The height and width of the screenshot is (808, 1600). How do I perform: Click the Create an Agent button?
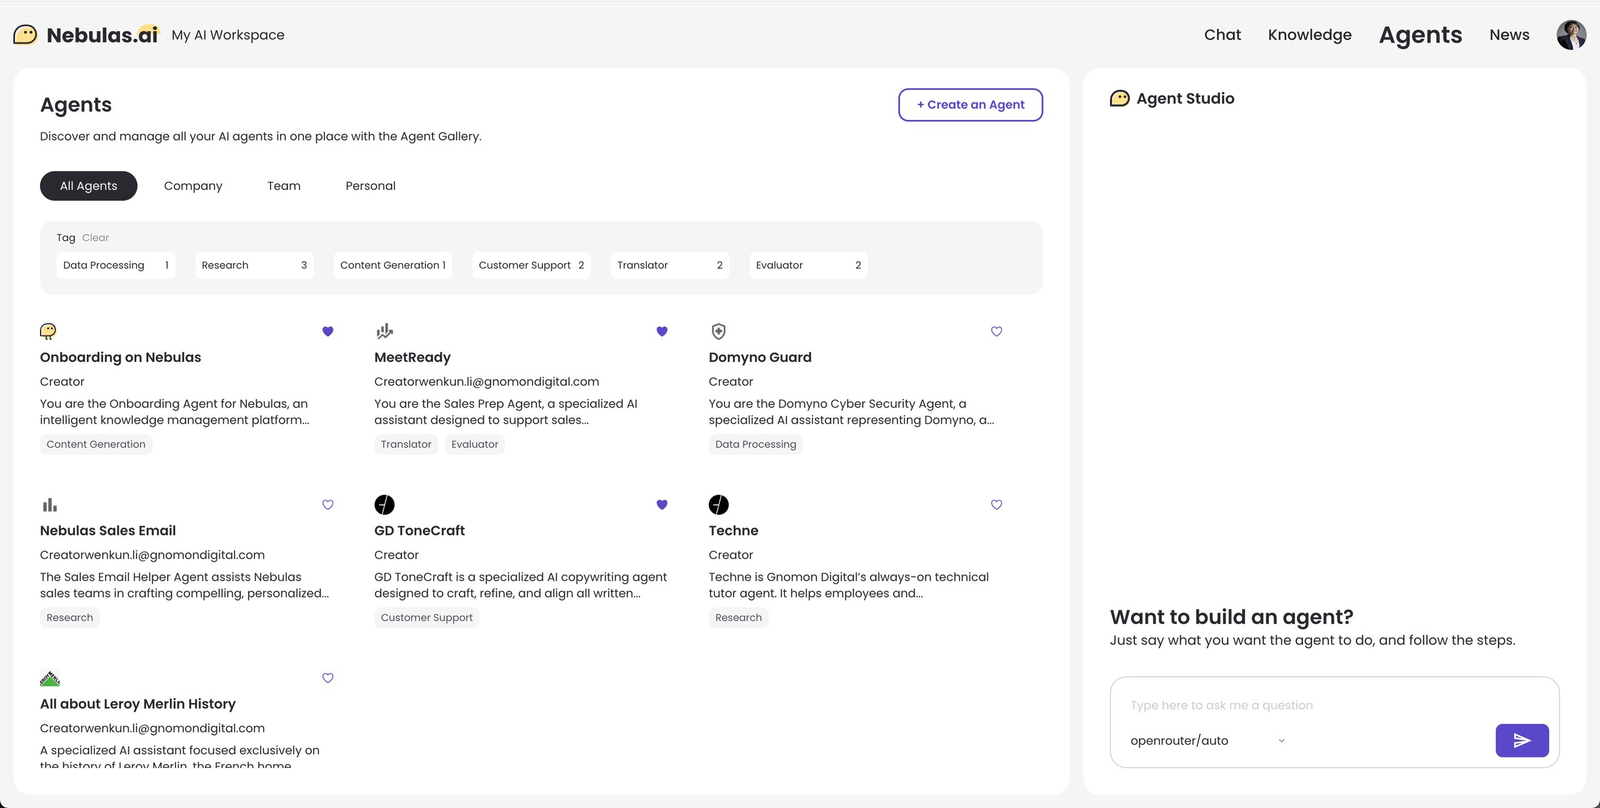coord(970,105)
